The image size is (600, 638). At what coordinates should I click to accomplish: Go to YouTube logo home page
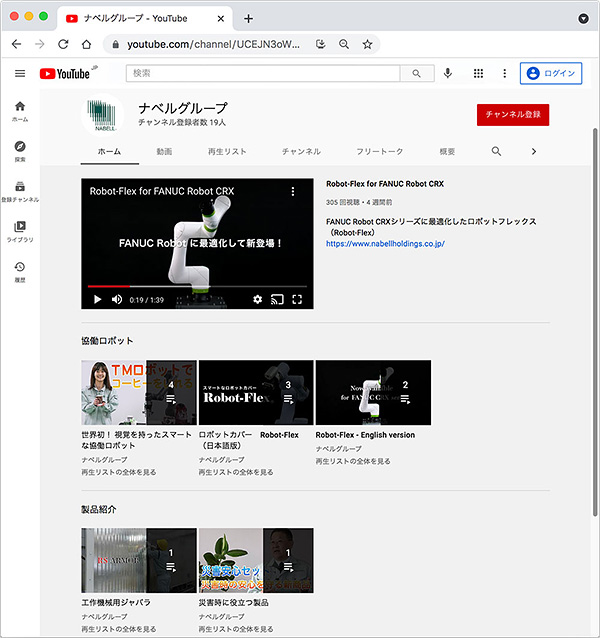pos(65,74)
